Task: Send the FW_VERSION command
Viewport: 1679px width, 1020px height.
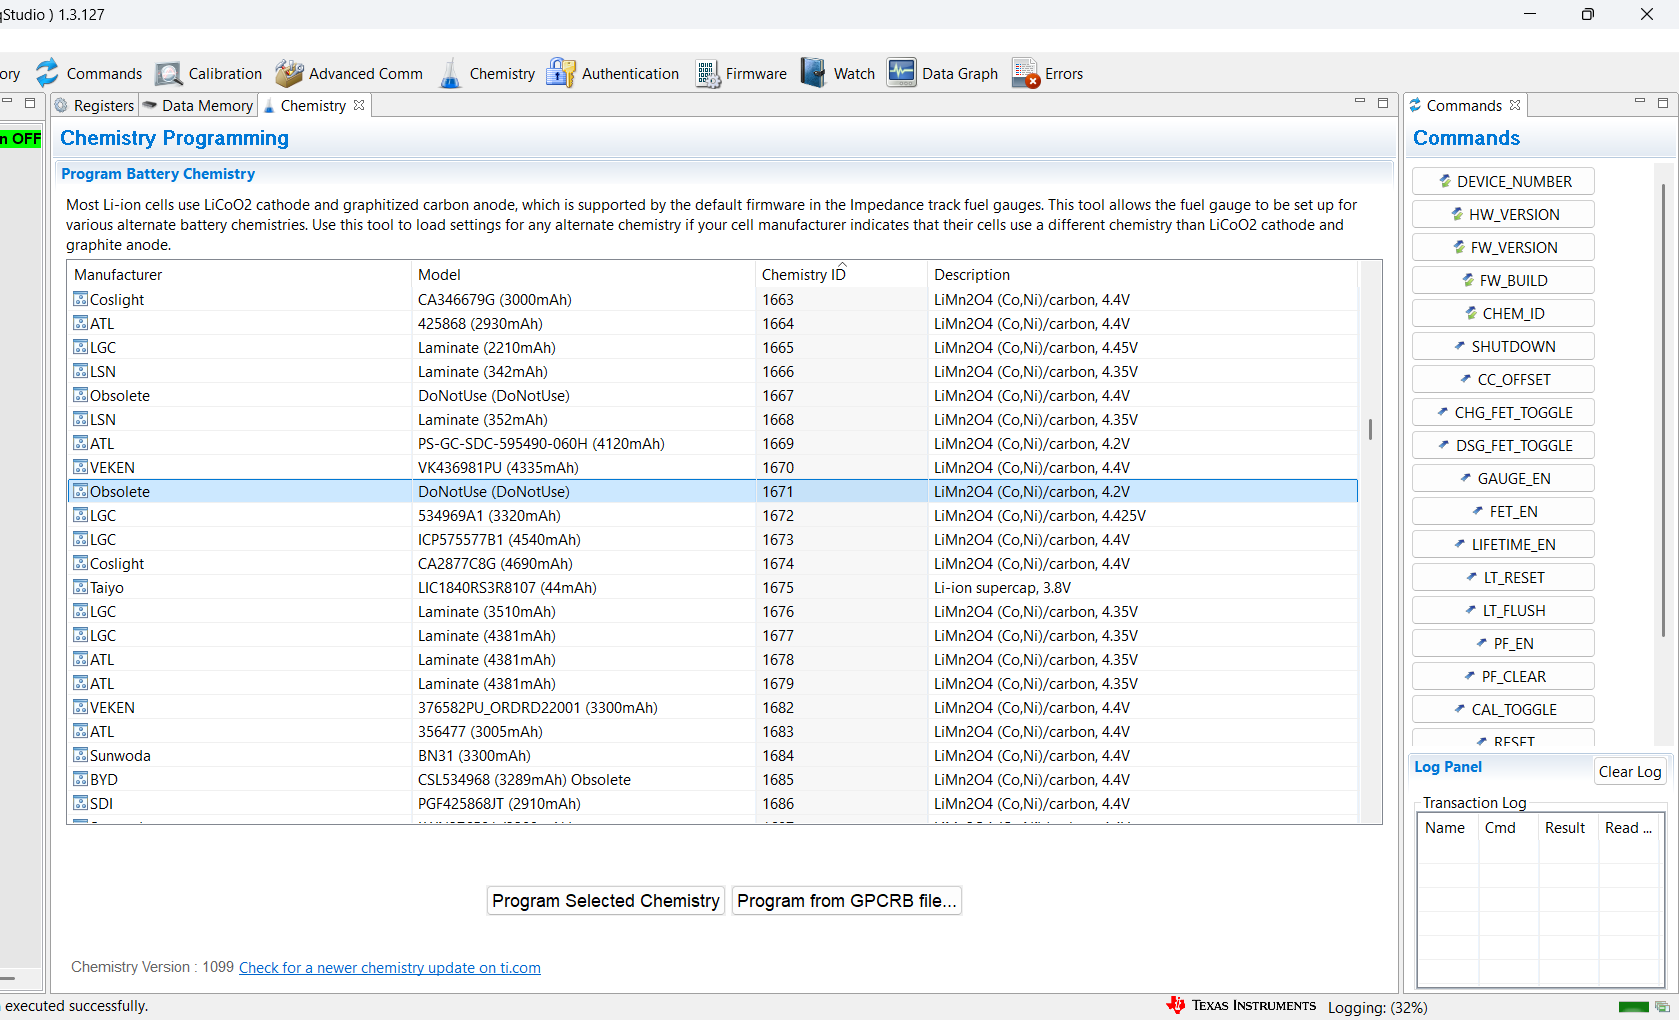Action: [1504, 247]
